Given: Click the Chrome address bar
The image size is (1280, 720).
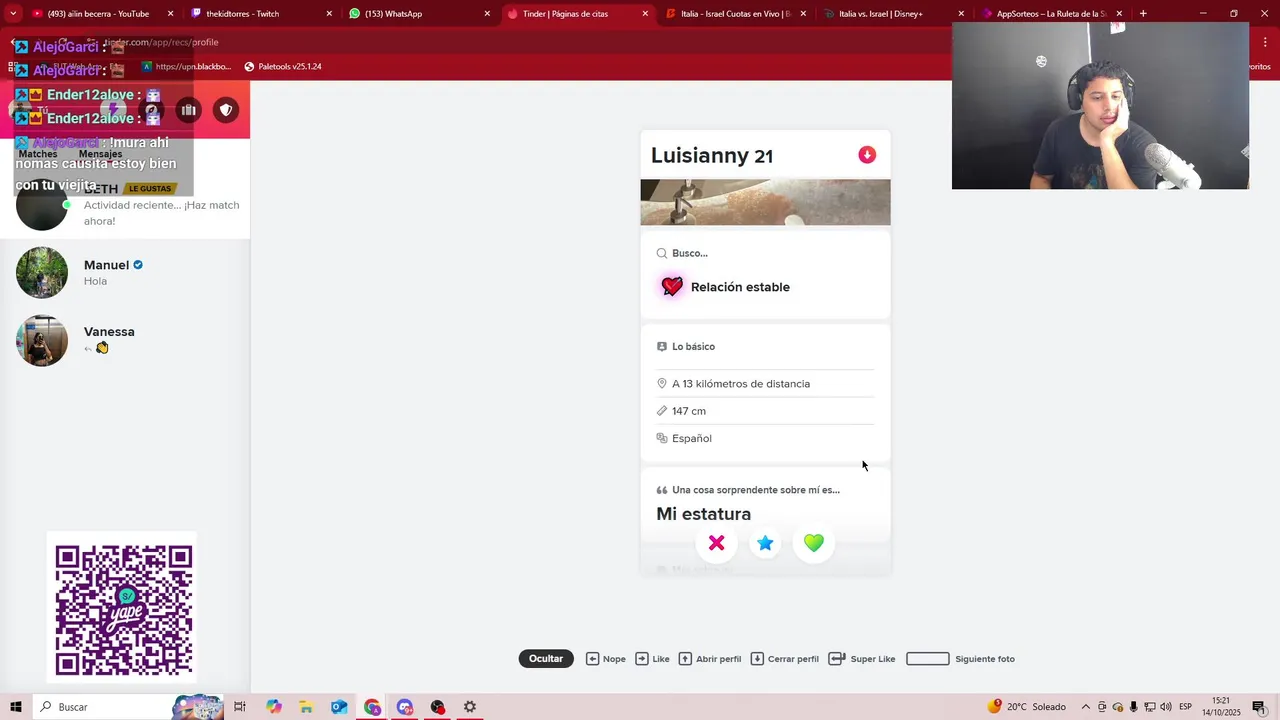Looking at the screenshot, I should [500, 42].
